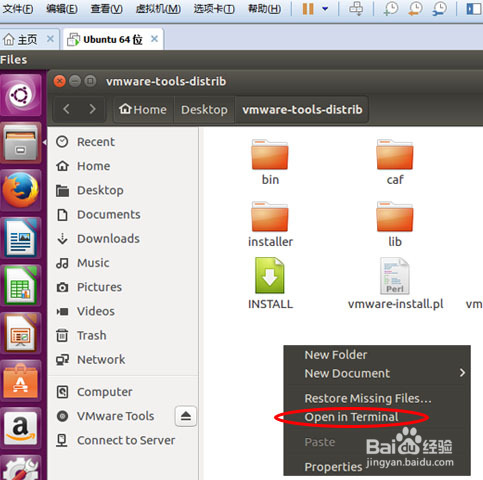
Task: Open the snapshot manager icon
Action: tap(440, 9)
